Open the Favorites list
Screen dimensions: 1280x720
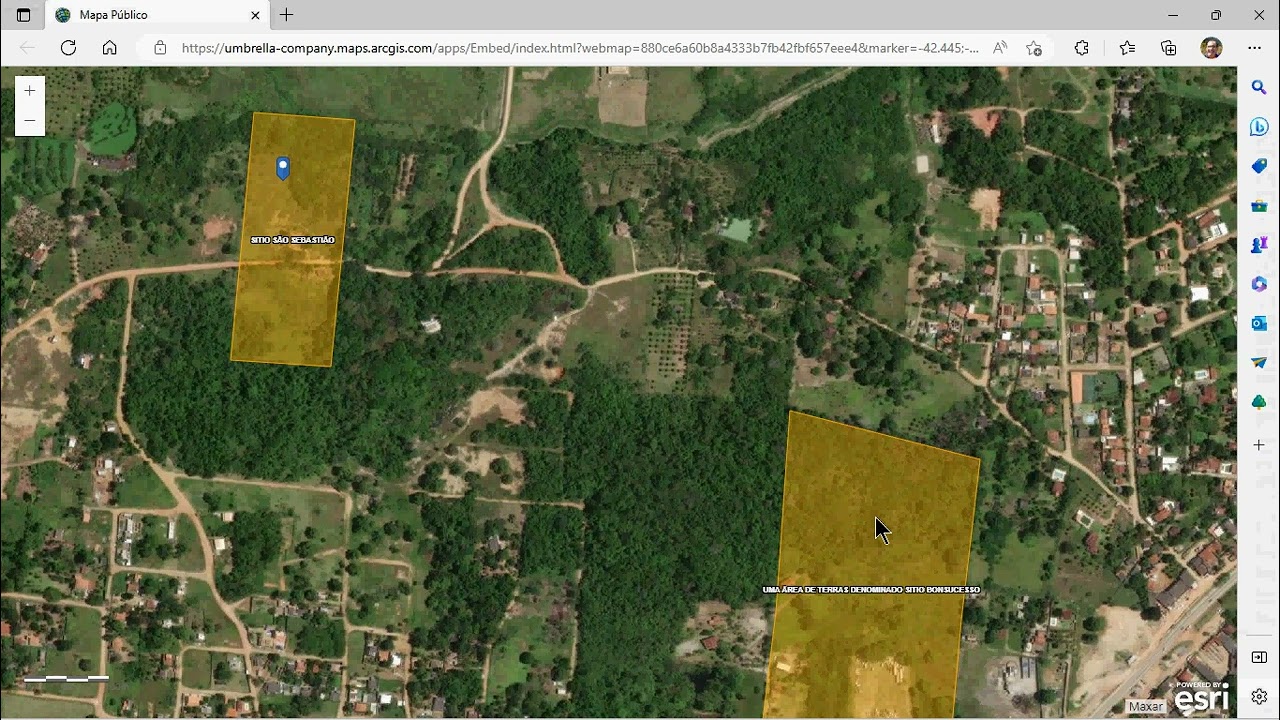coord(1127,48)
